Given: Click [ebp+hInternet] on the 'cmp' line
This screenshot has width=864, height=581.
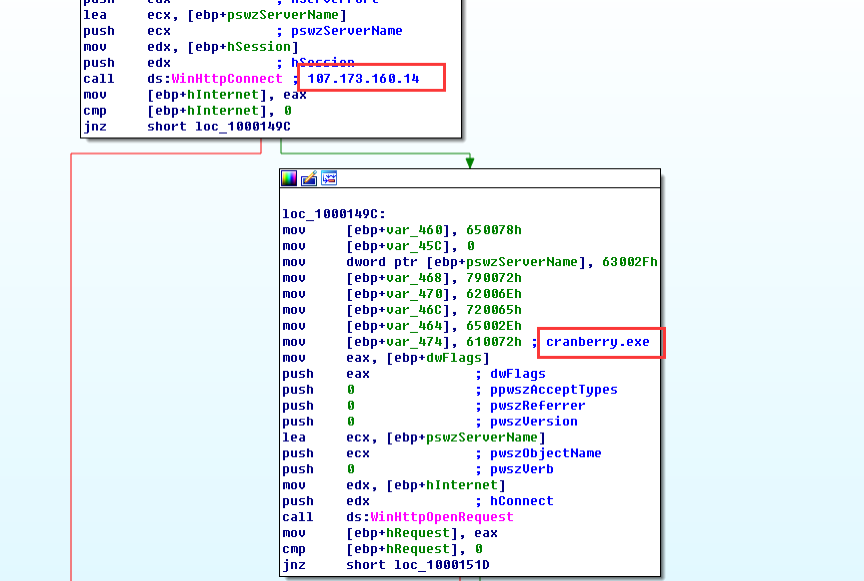Looking at the screenshot, I should click(x=211, y=111).
